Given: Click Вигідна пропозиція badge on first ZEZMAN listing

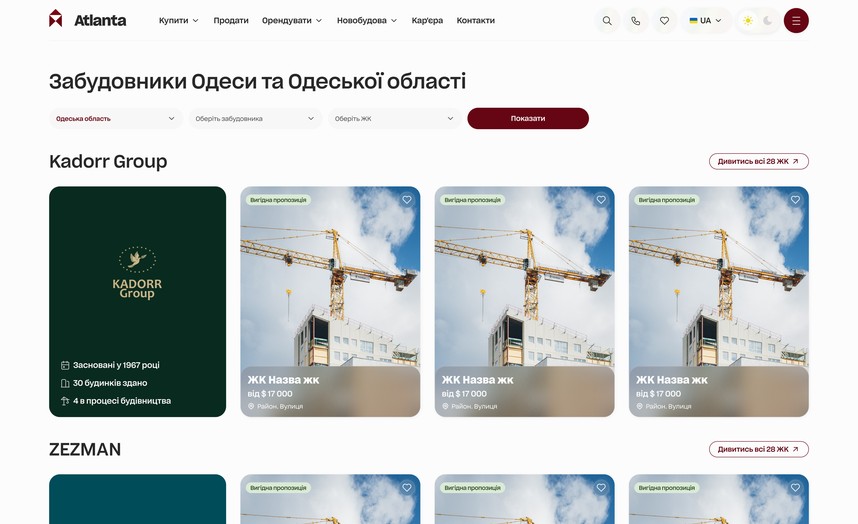Looking at the screenshot, I should click(x=278, y=487).
